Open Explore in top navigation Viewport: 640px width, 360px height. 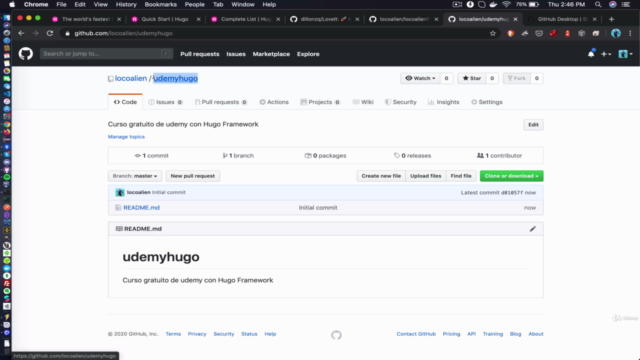coord(308,54)
